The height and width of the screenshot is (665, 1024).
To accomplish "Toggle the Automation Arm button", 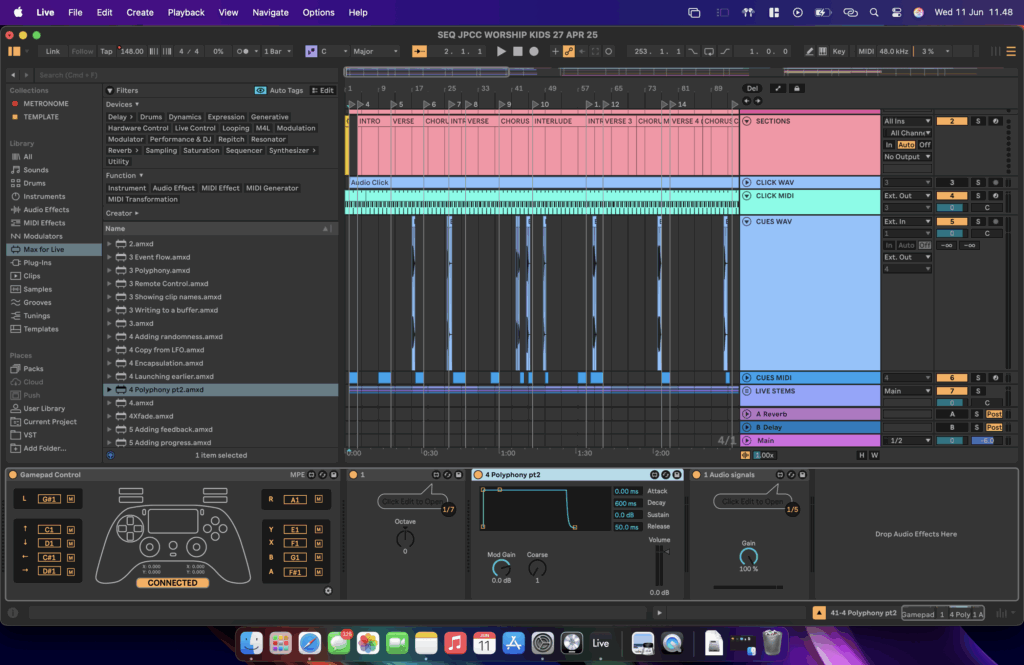I will click(569, 51).
